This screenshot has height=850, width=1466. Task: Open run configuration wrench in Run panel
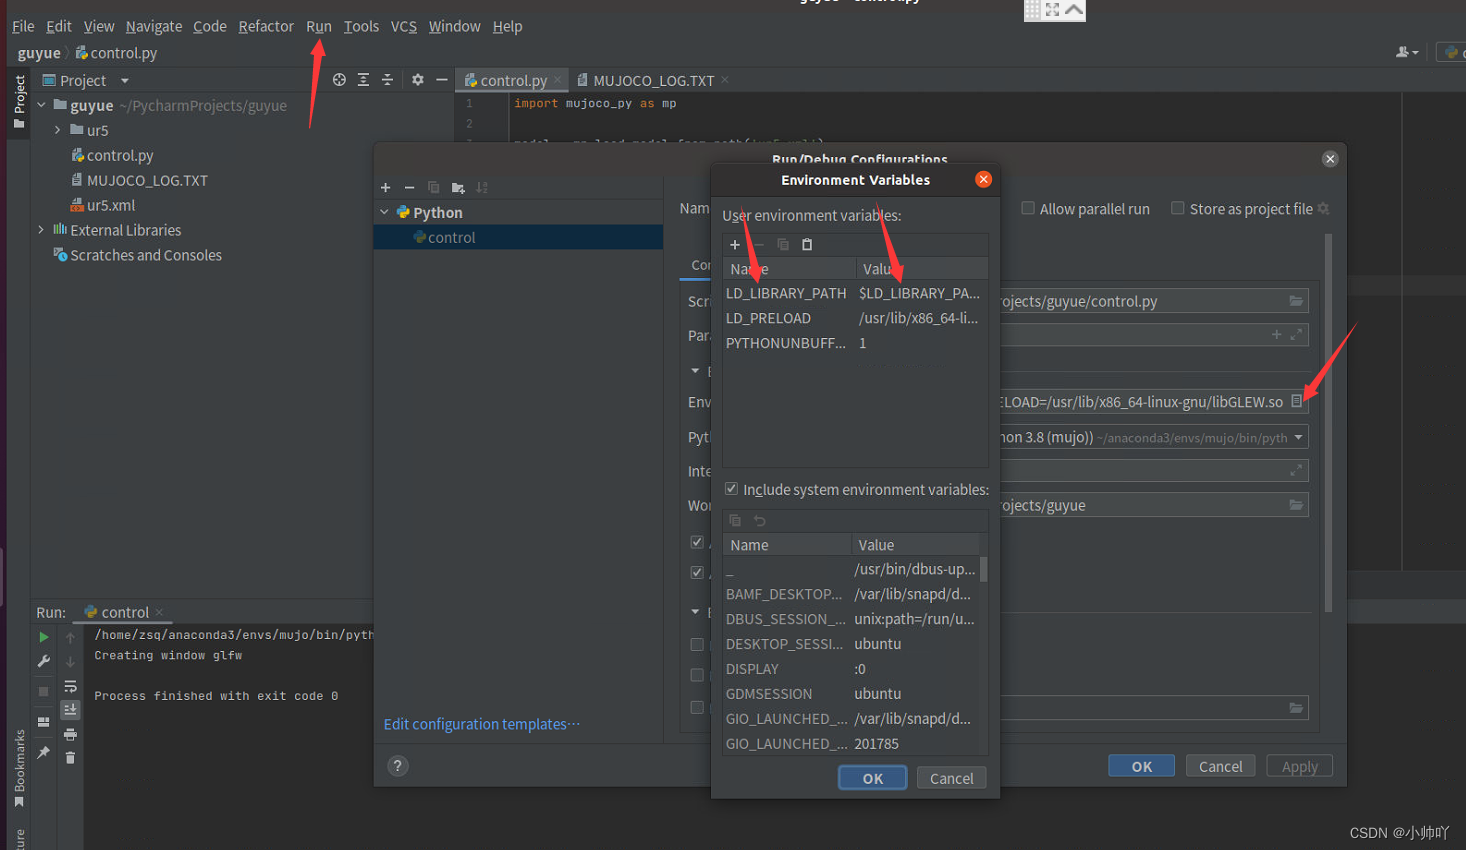[x=44, y=661]
